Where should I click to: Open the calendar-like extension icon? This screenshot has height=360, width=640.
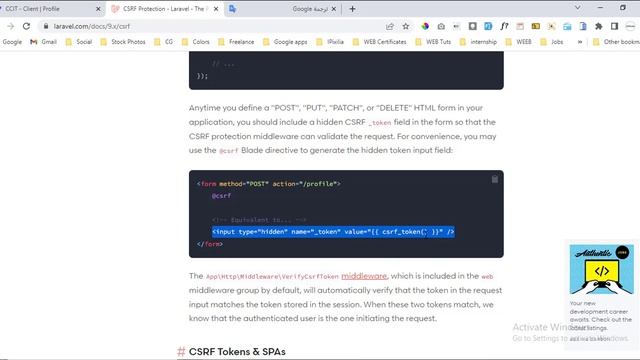[520, 26]
